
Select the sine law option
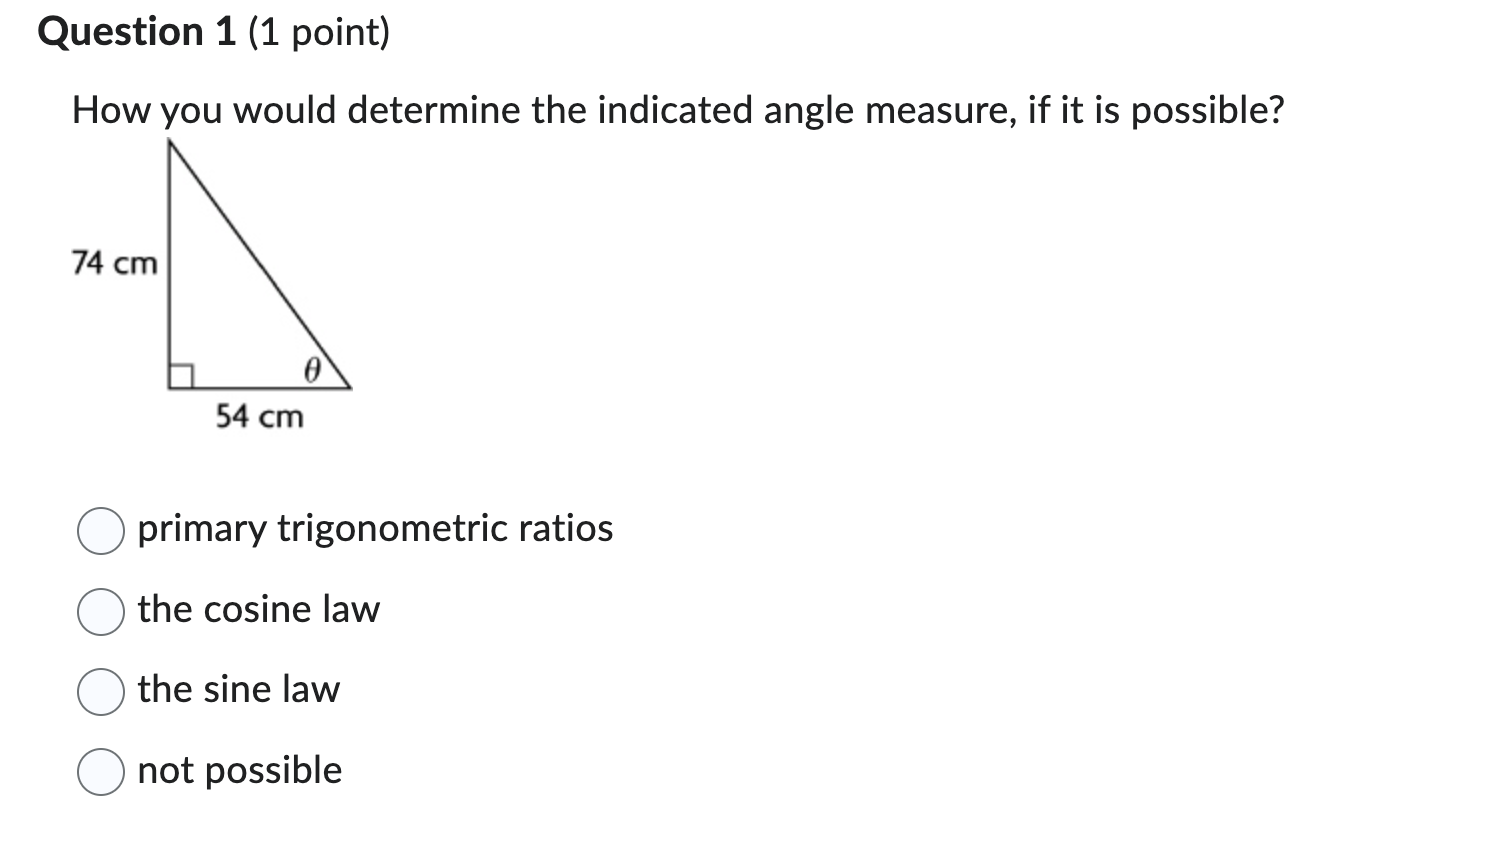pos(100,691)
